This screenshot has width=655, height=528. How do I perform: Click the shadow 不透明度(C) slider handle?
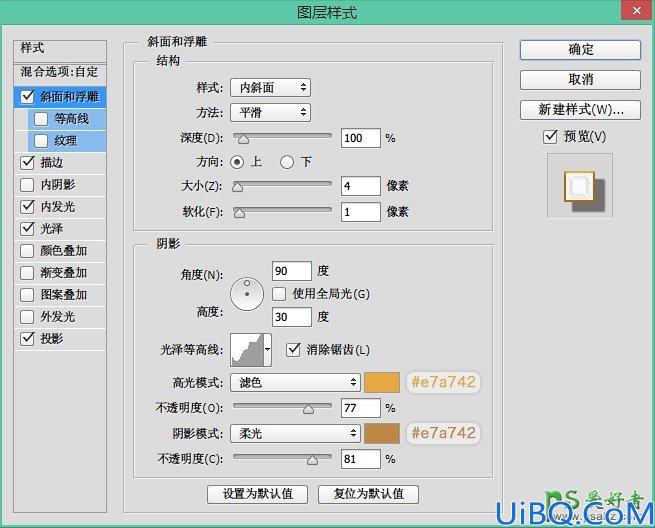[x=312, y=460]
